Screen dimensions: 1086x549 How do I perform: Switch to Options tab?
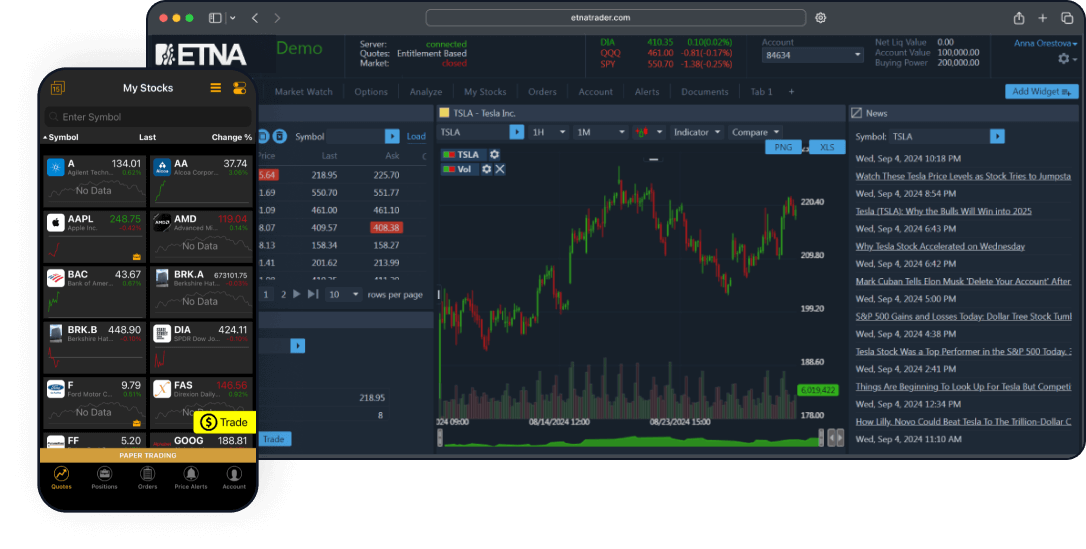(371, 91)
